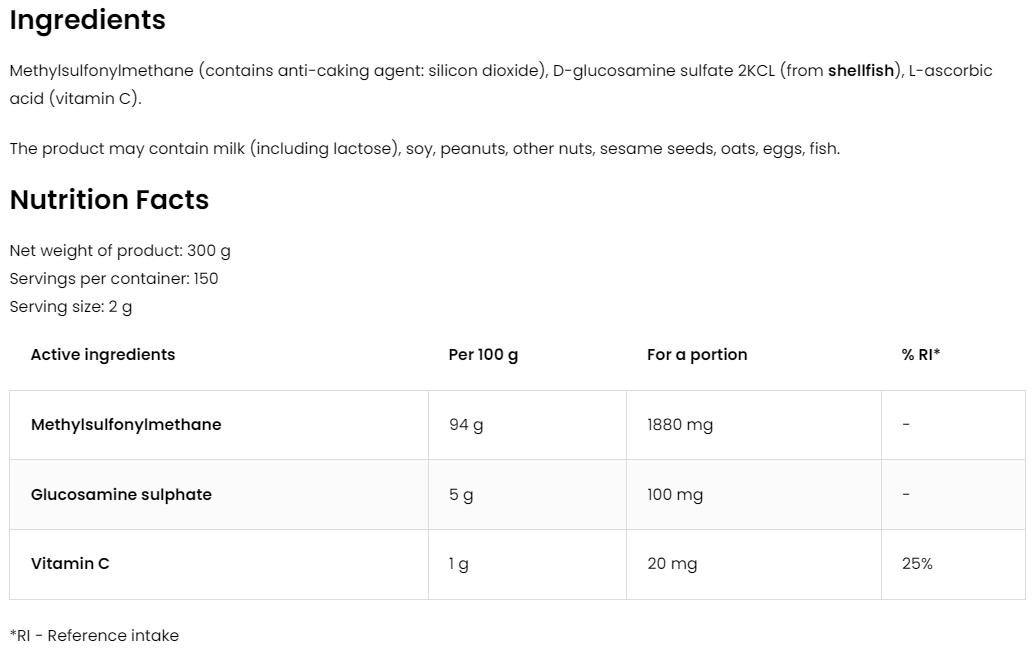
Task: Select the Vitamin C row label
Action: 70,564
